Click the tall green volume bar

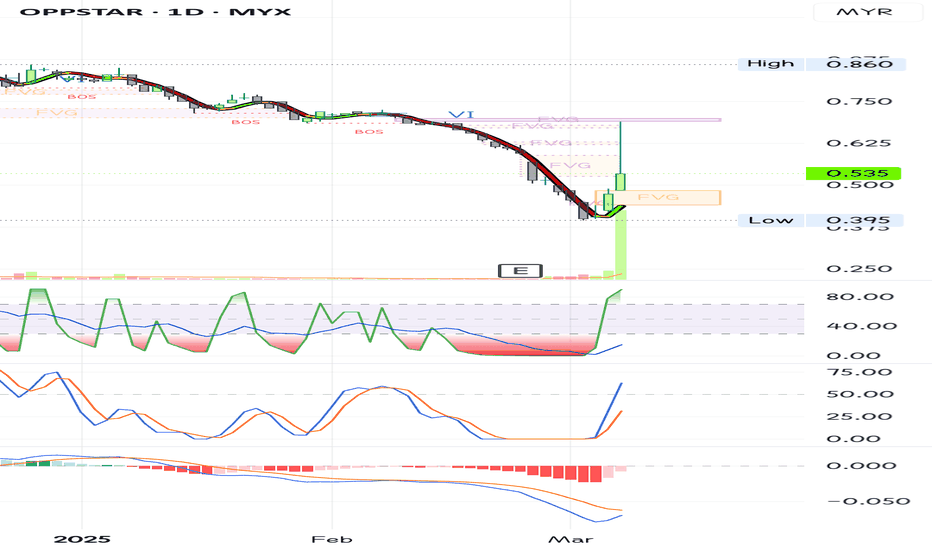pos(621,246)
